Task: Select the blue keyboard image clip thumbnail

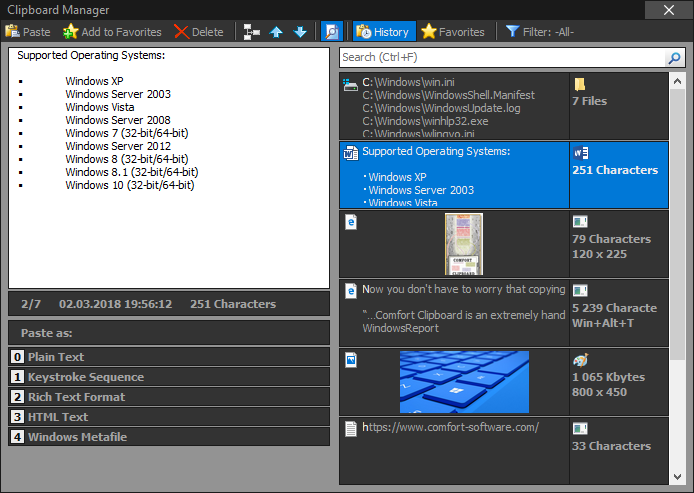Action: [464, 382]
